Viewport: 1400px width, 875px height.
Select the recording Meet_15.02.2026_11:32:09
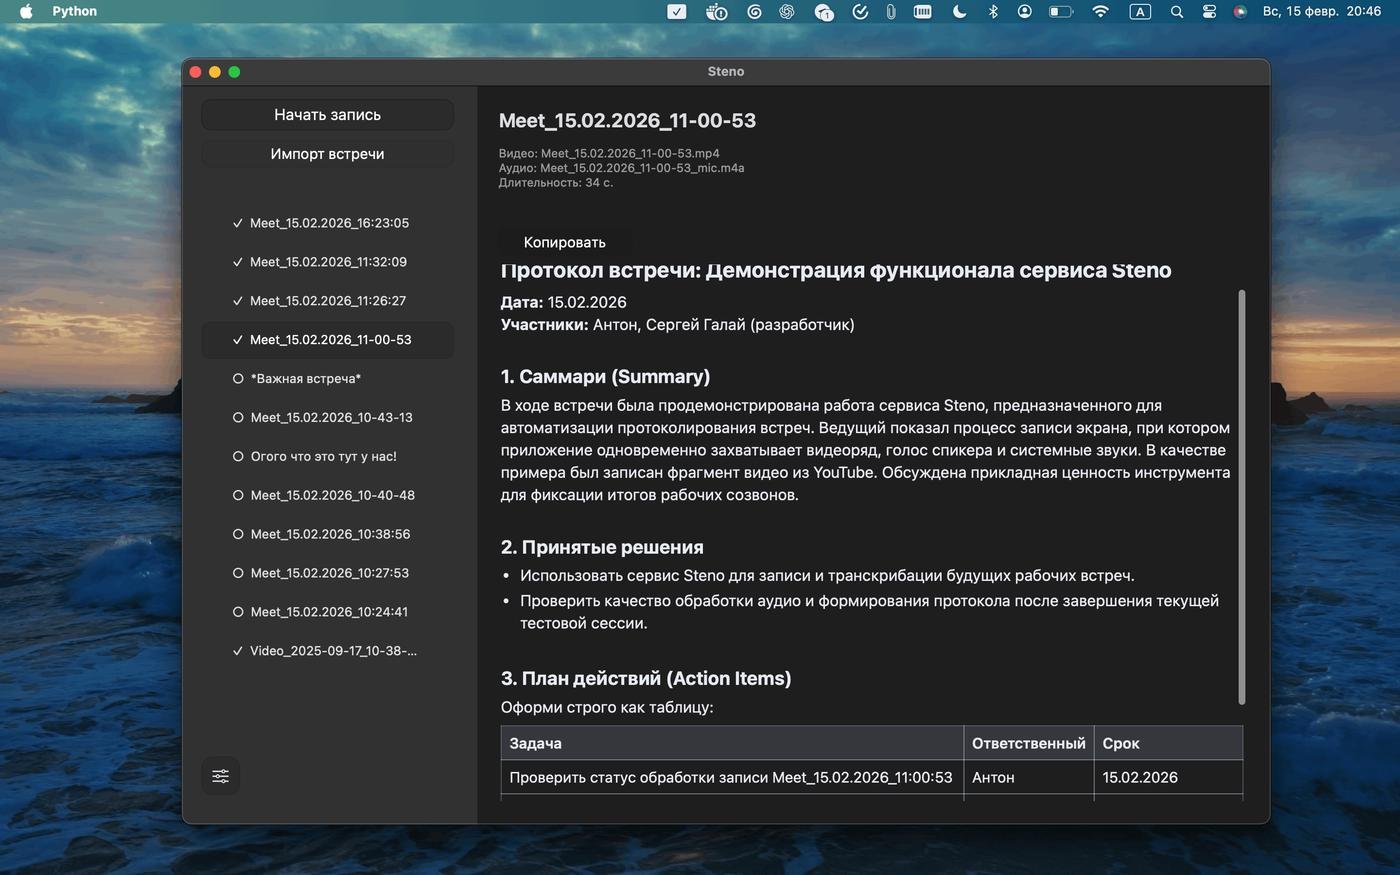328,262
